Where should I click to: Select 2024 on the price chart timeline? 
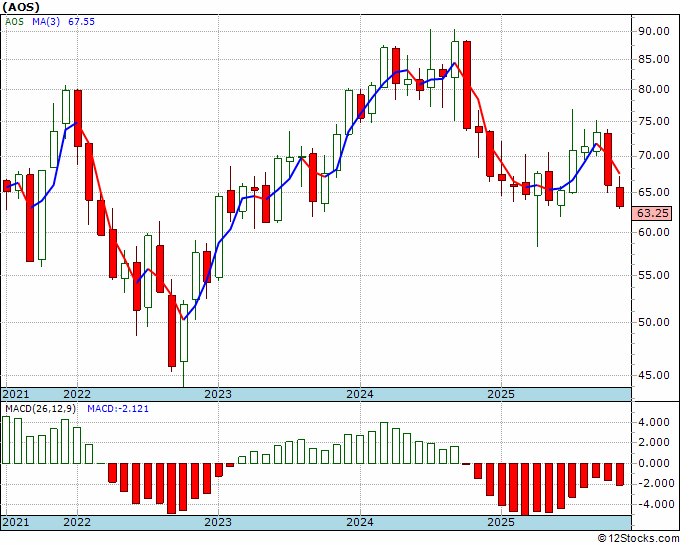(360, 394)
